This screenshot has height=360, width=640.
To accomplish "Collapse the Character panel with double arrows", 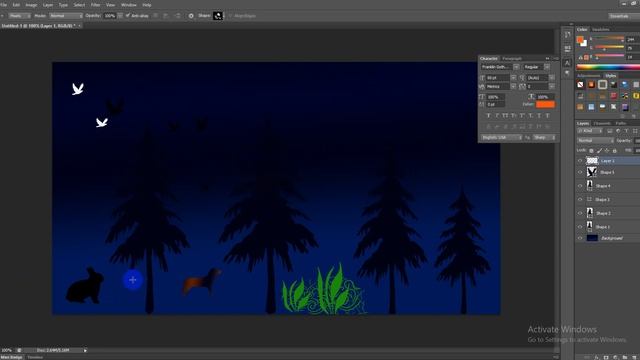I will click(547, 58).
